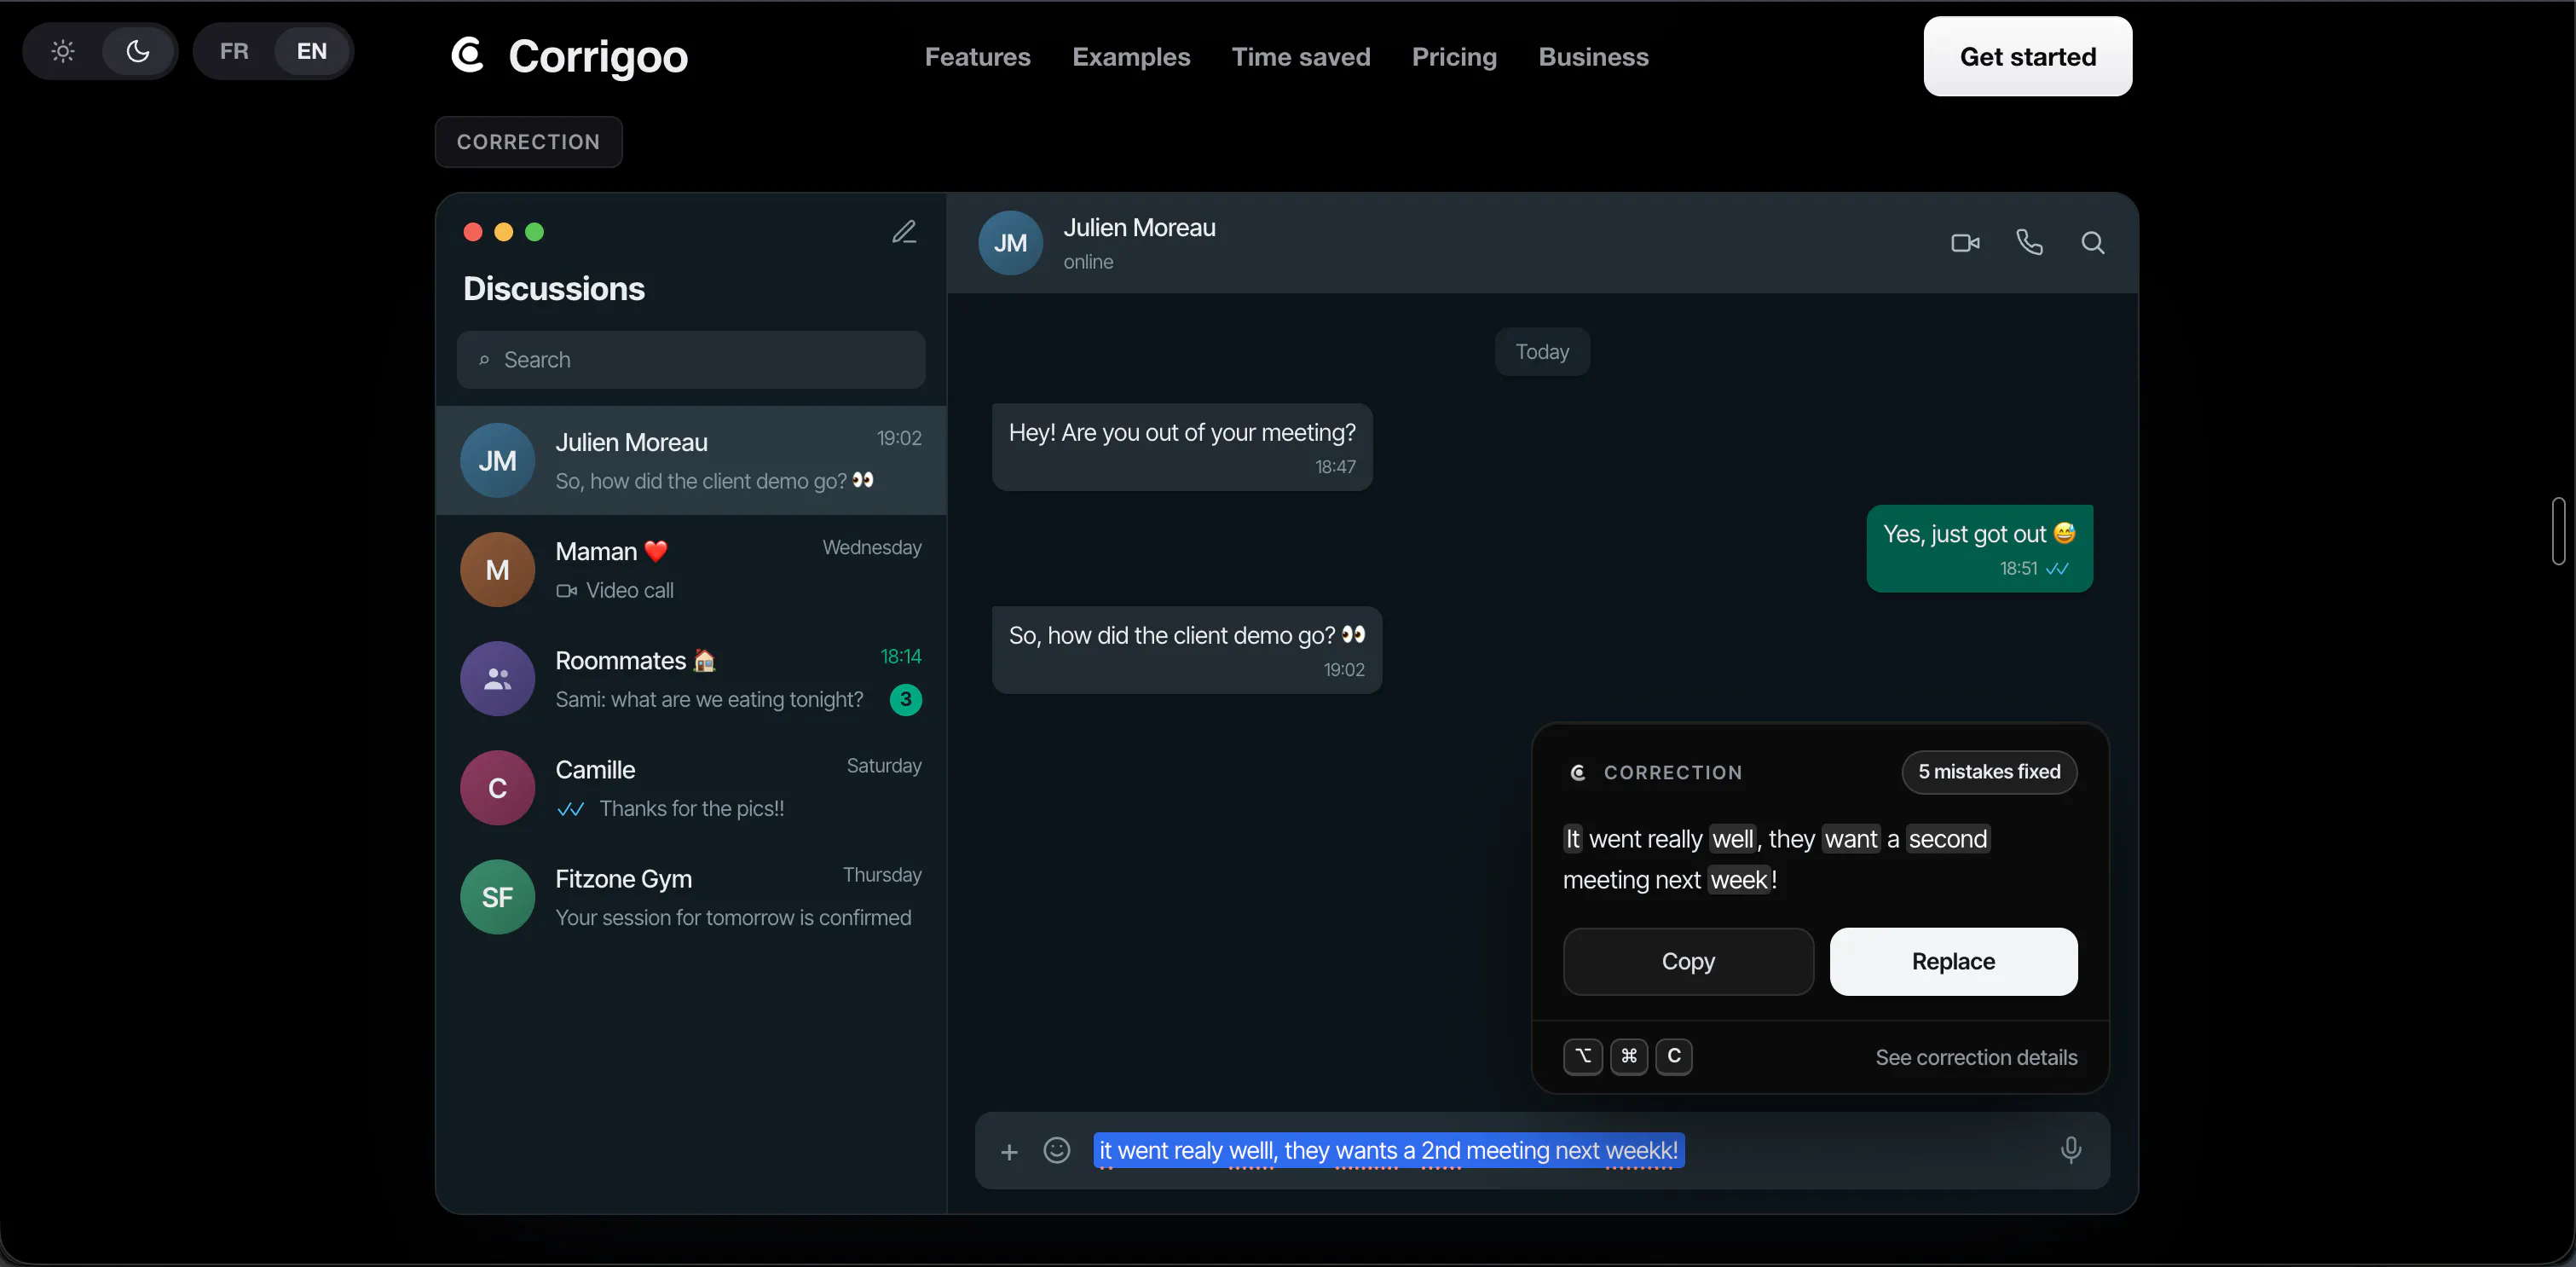Click the Today date chip
Viewport: 2576px width, 1267px height.
point(1542,352)
